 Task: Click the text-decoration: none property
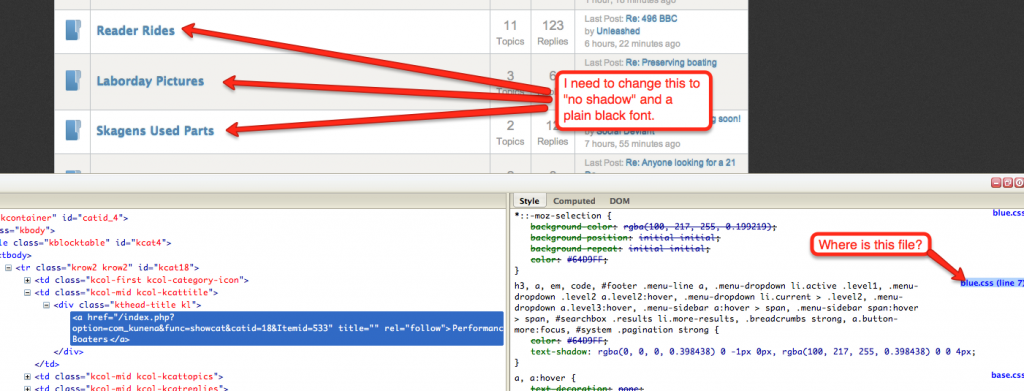[x=587, y=388]
